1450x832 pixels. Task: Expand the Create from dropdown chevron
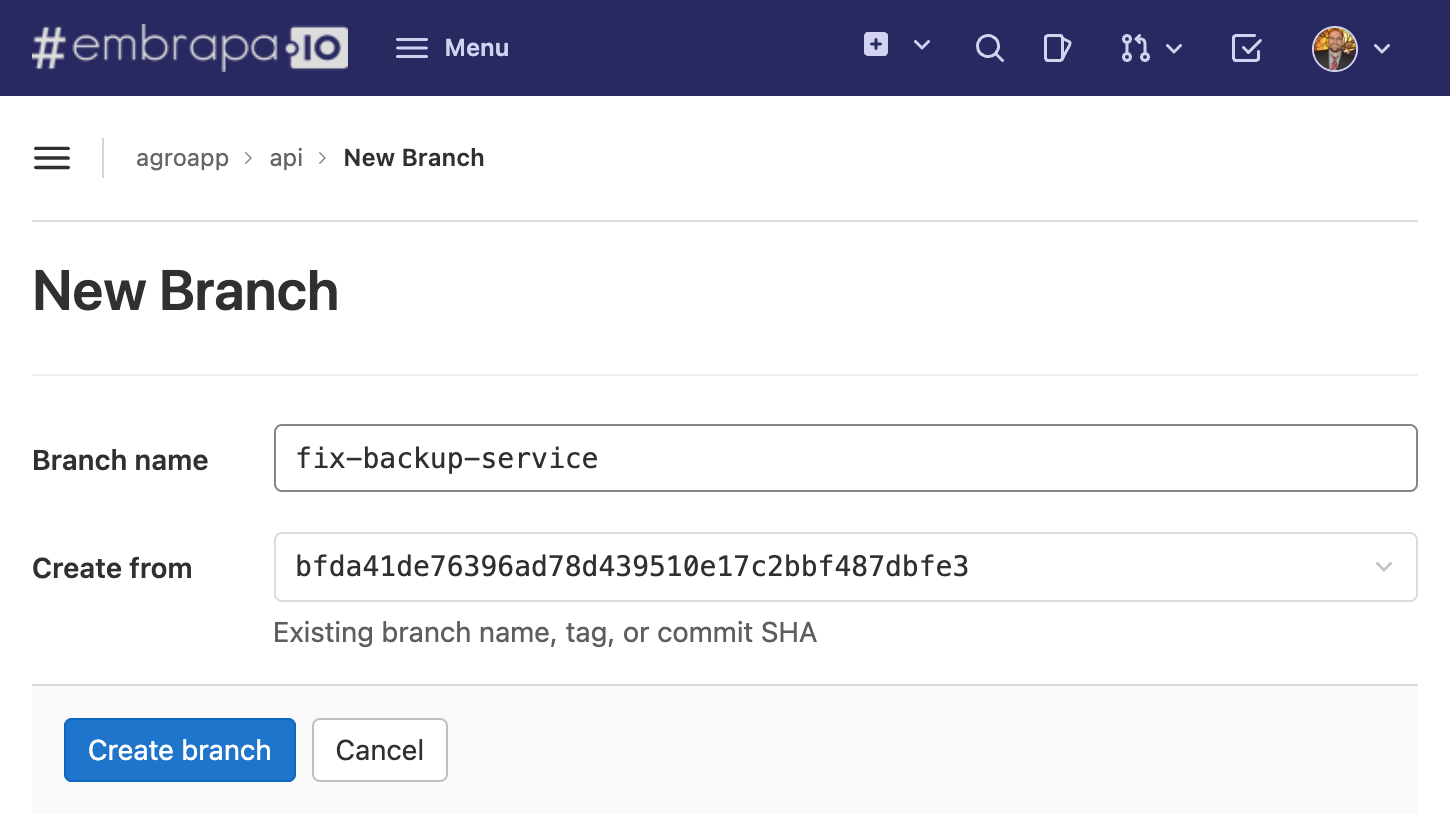(1384, 567)
